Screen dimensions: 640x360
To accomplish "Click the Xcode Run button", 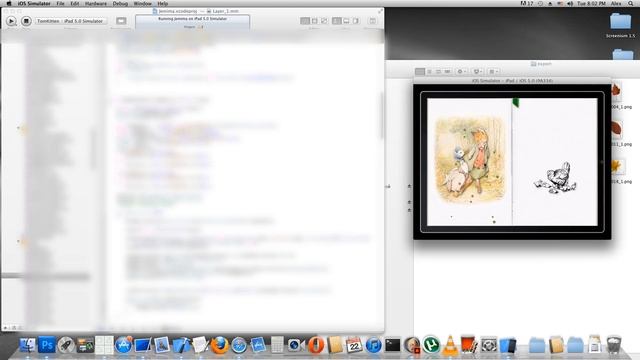I will point(11,21).
